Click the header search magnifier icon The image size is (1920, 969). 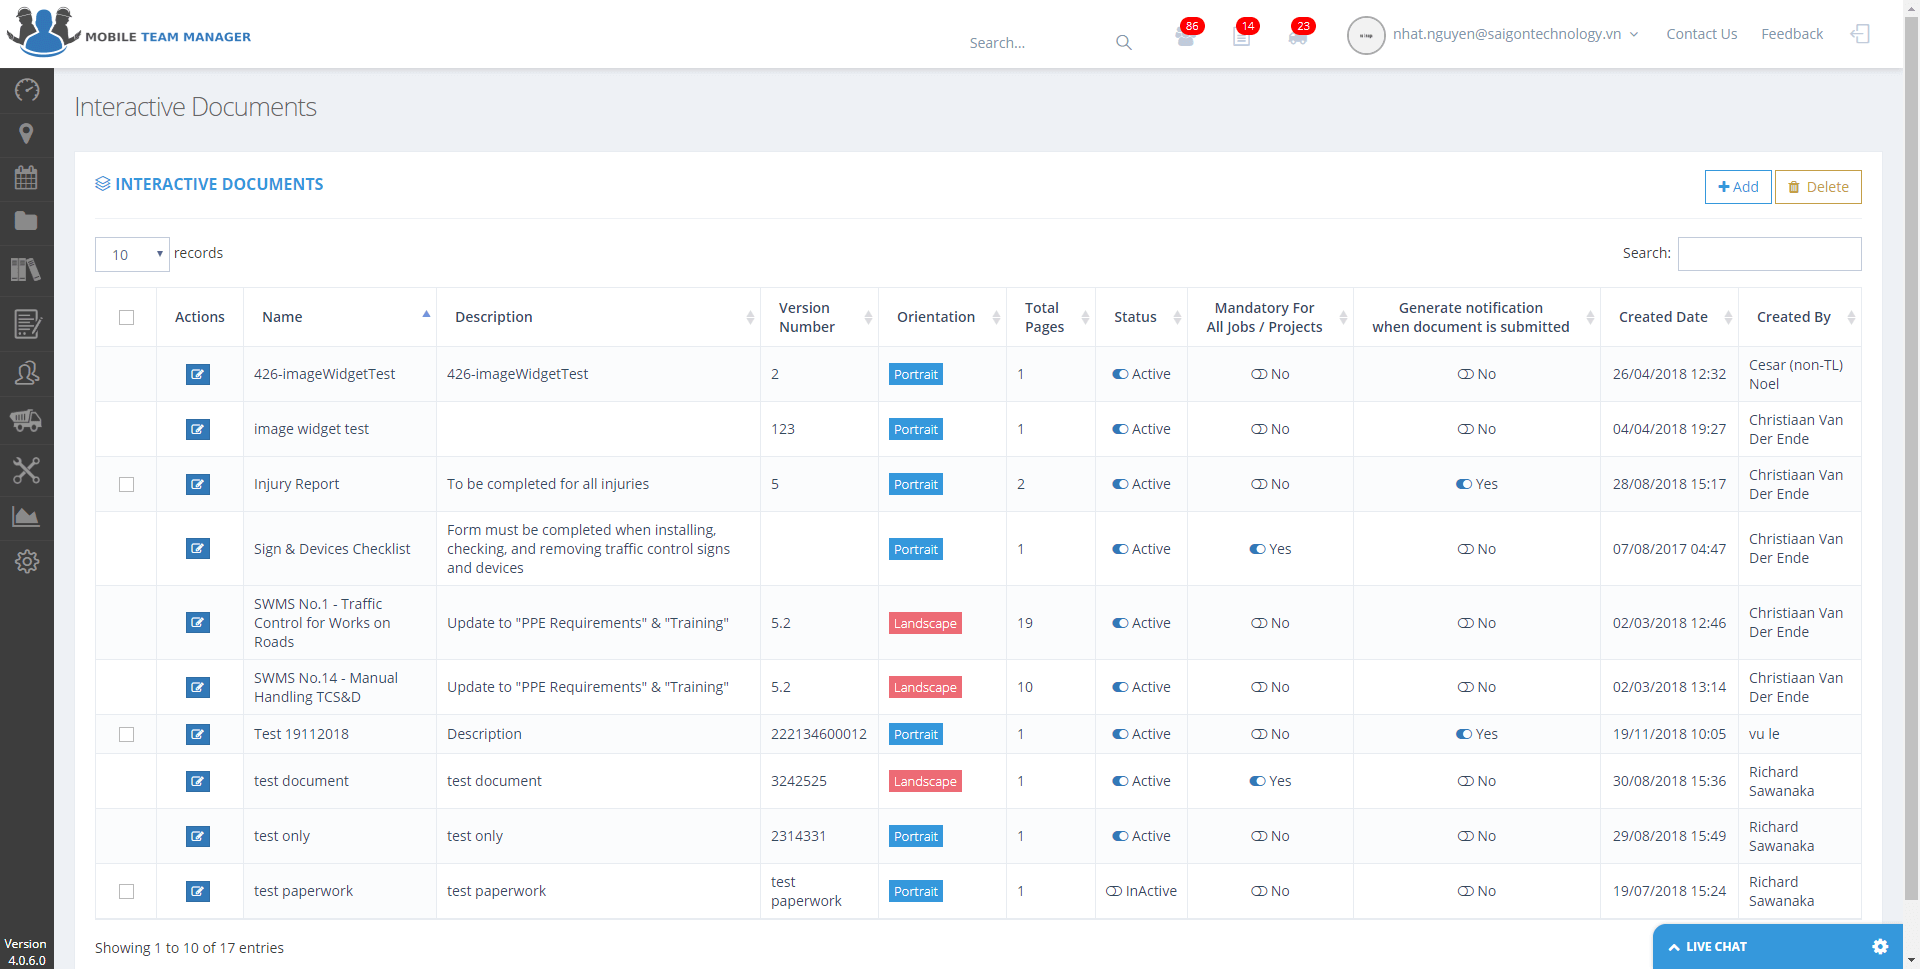pyautogui.click(x=1124, y=43)
